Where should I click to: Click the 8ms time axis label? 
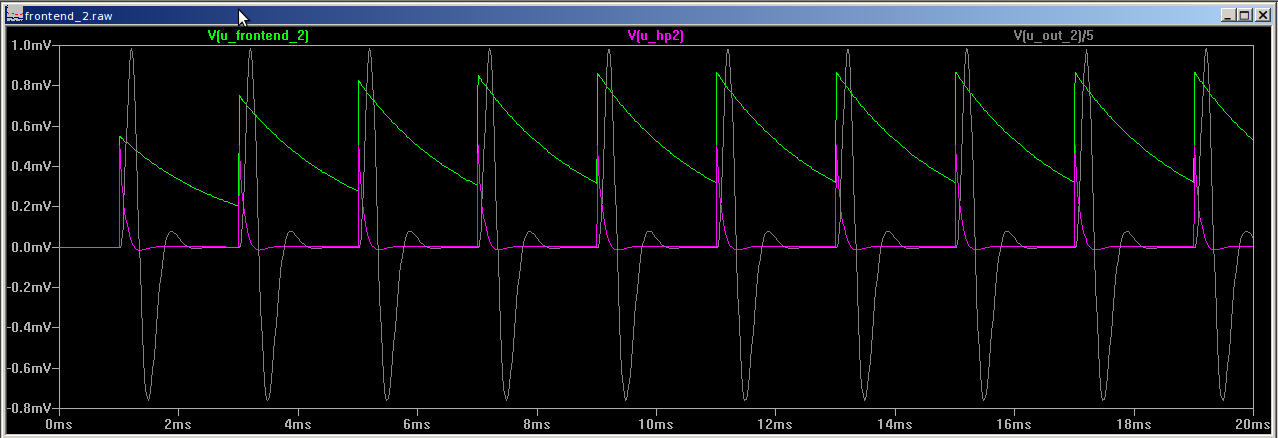pyautogui.click(x=537, y=423)
